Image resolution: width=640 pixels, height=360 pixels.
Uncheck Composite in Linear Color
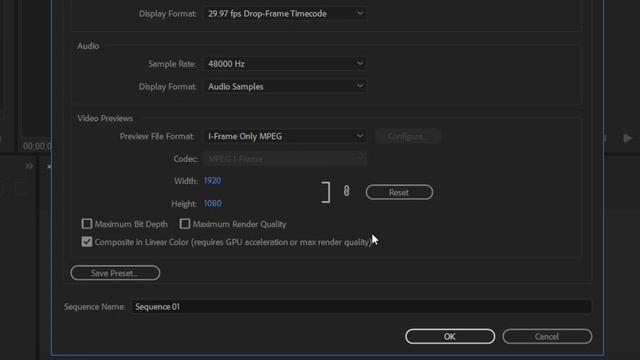click(x=87, y=242)
